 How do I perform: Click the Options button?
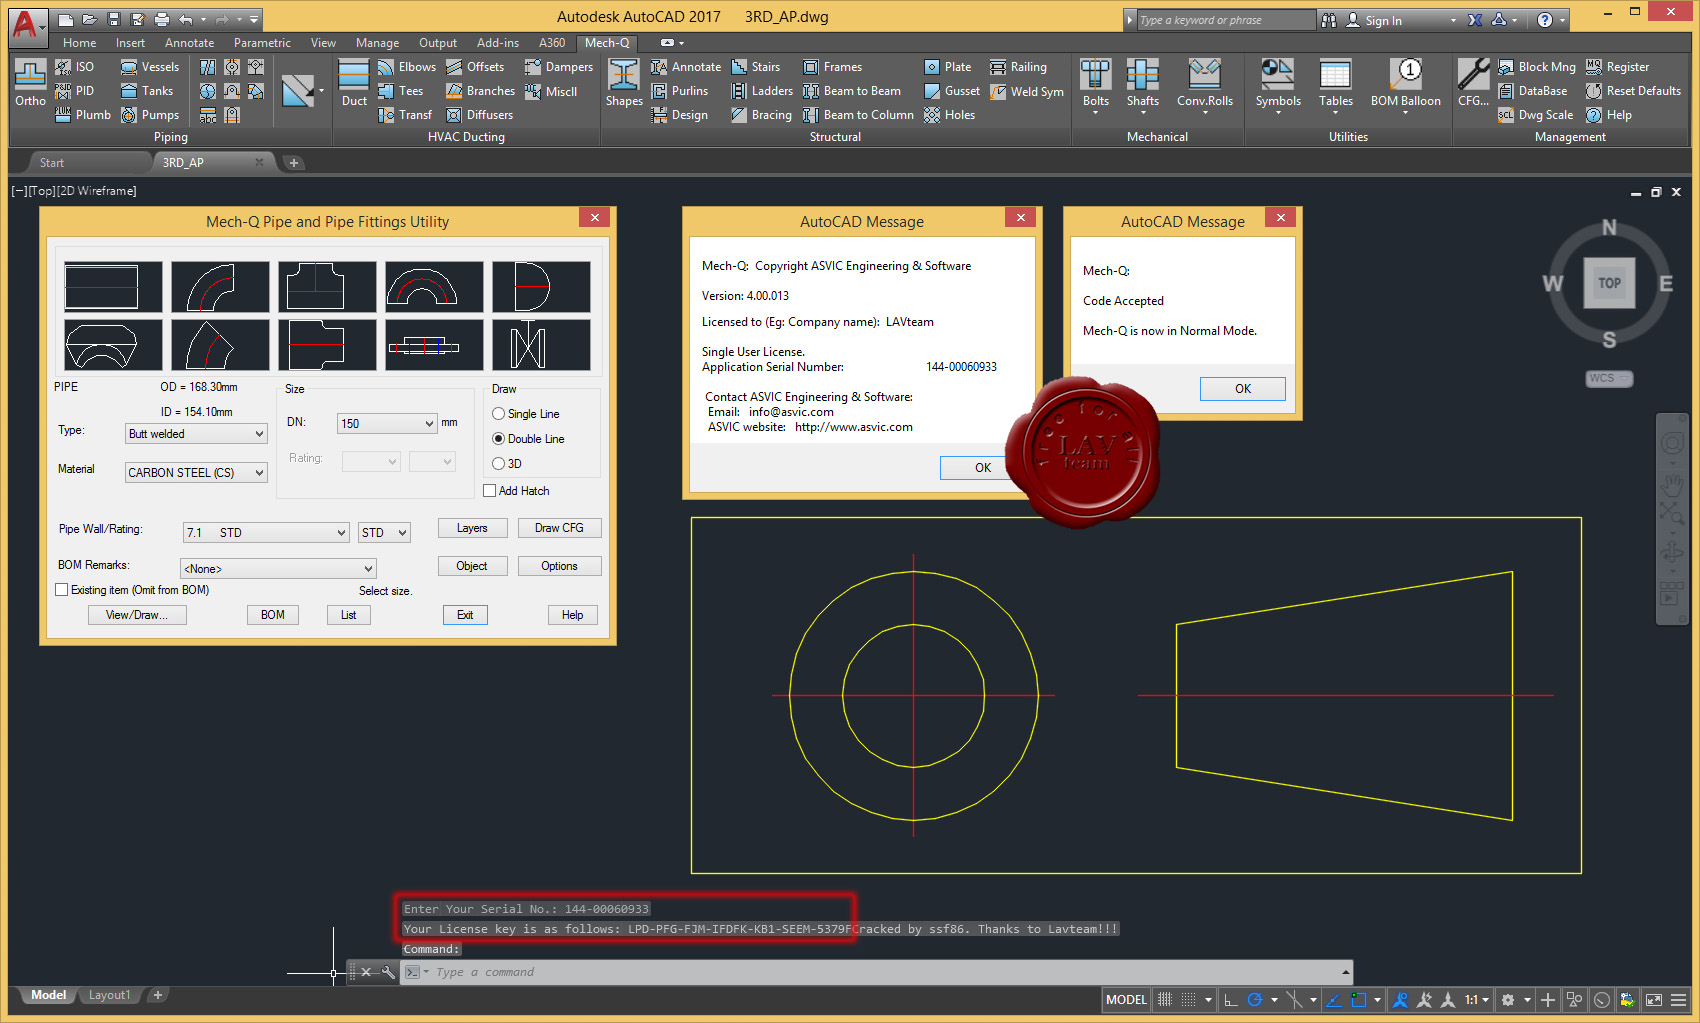coord(559,566)
